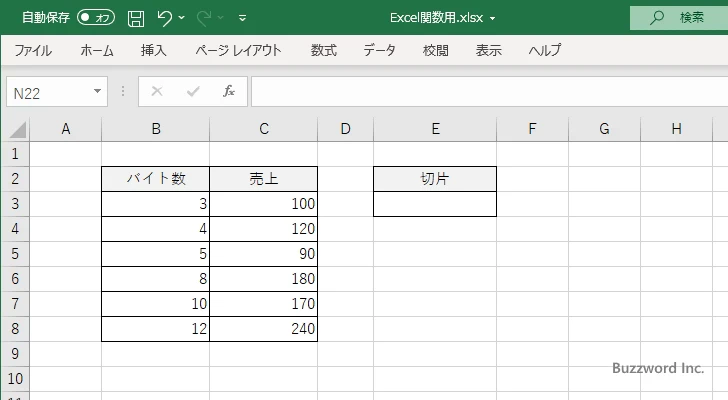Viewport: 728px width, 400px height.
Task: Click the formula bar options dots handle
Action: pos(123,91)
